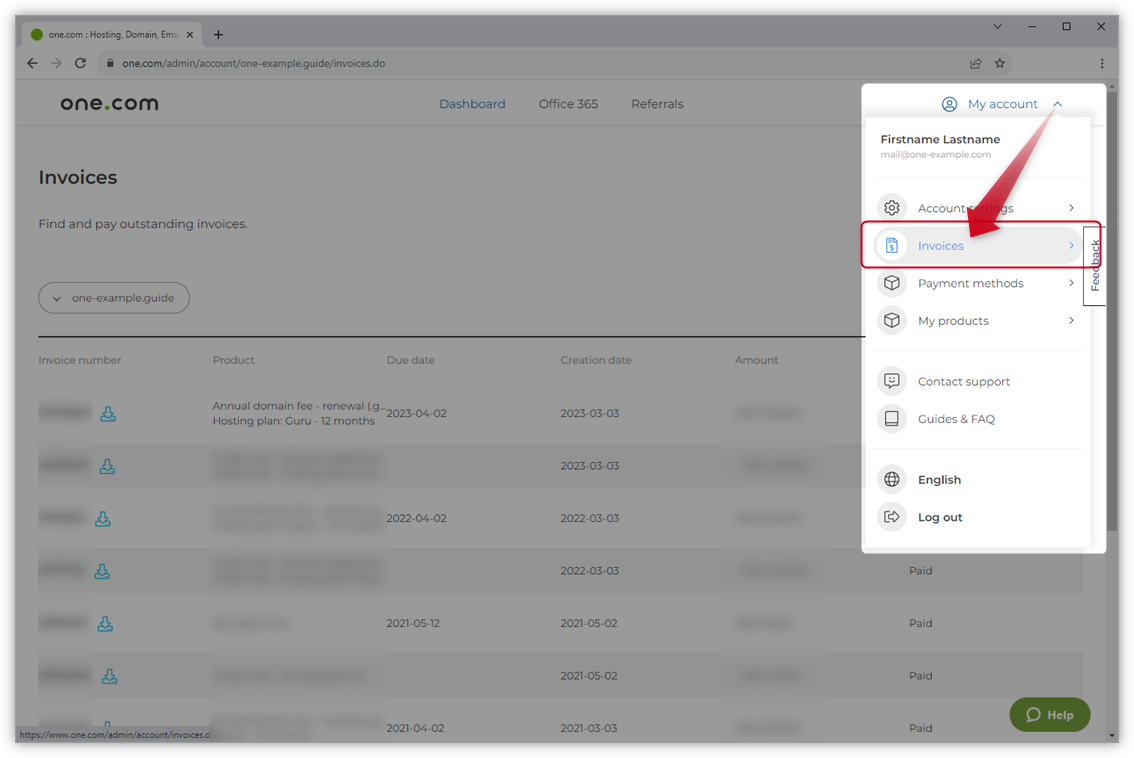
Task: Click the globe language icon
Action: 892,480
